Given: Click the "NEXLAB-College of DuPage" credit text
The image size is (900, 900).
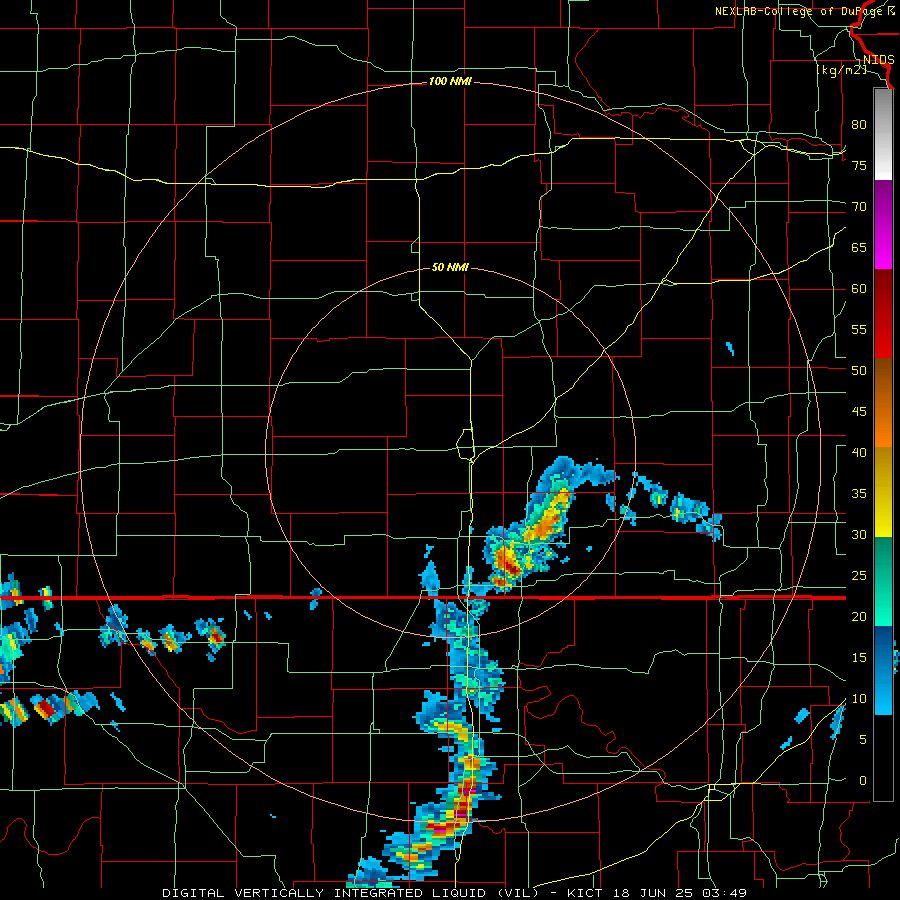Looking at the screenshot, I should (800, 11).
